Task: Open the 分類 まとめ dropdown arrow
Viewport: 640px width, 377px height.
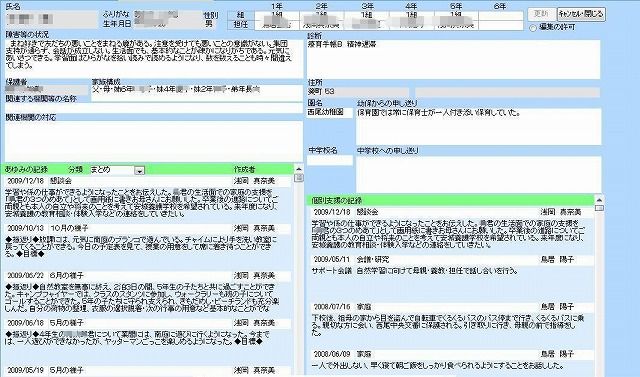Action: coord(140,171)
